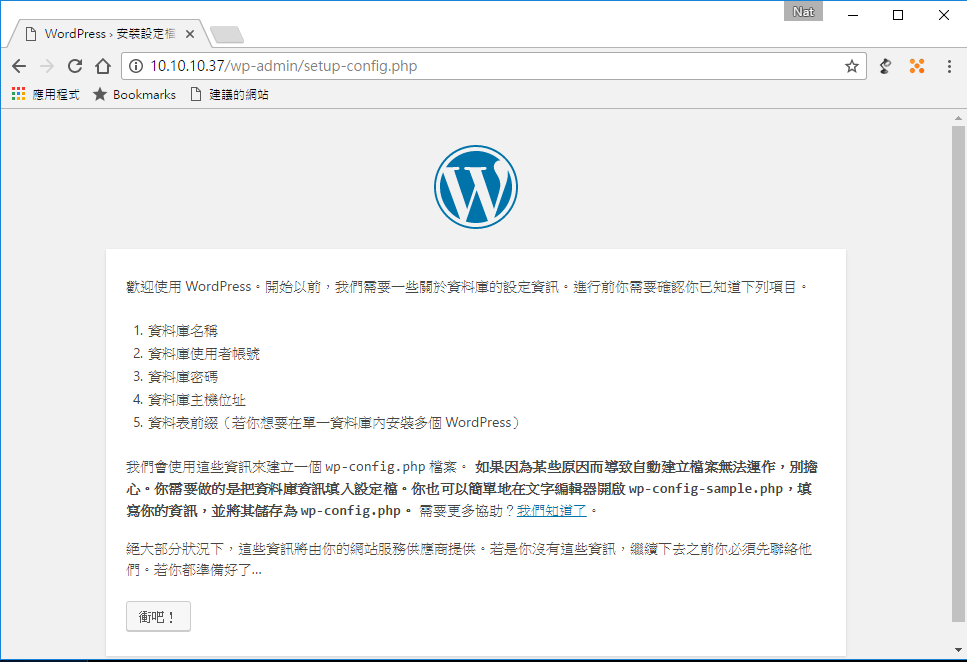Click the 衝吧！ button to continue
Viewport: 967px width, 662px height.
click(158, 616)
